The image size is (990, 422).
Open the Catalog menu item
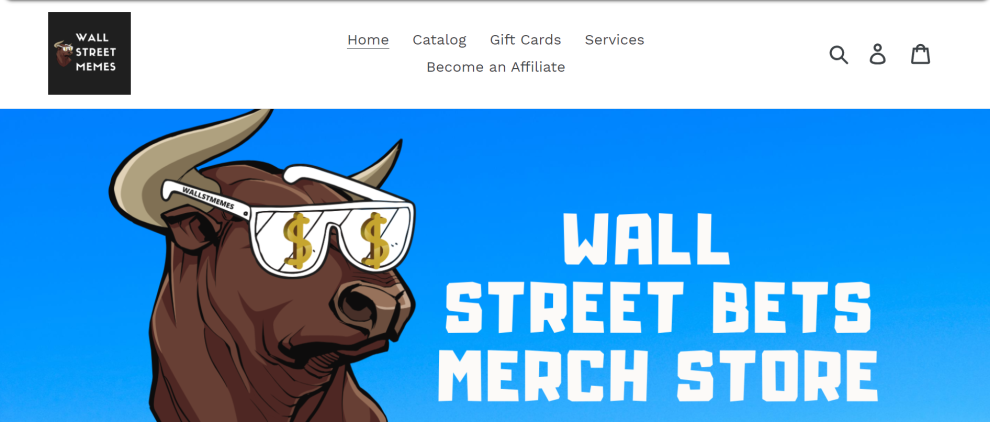coord(439,40)
